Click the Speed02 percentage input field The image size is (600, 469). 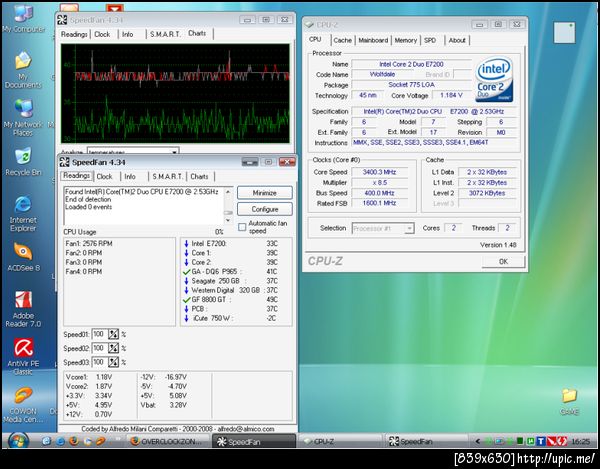(x=98, y=348)
